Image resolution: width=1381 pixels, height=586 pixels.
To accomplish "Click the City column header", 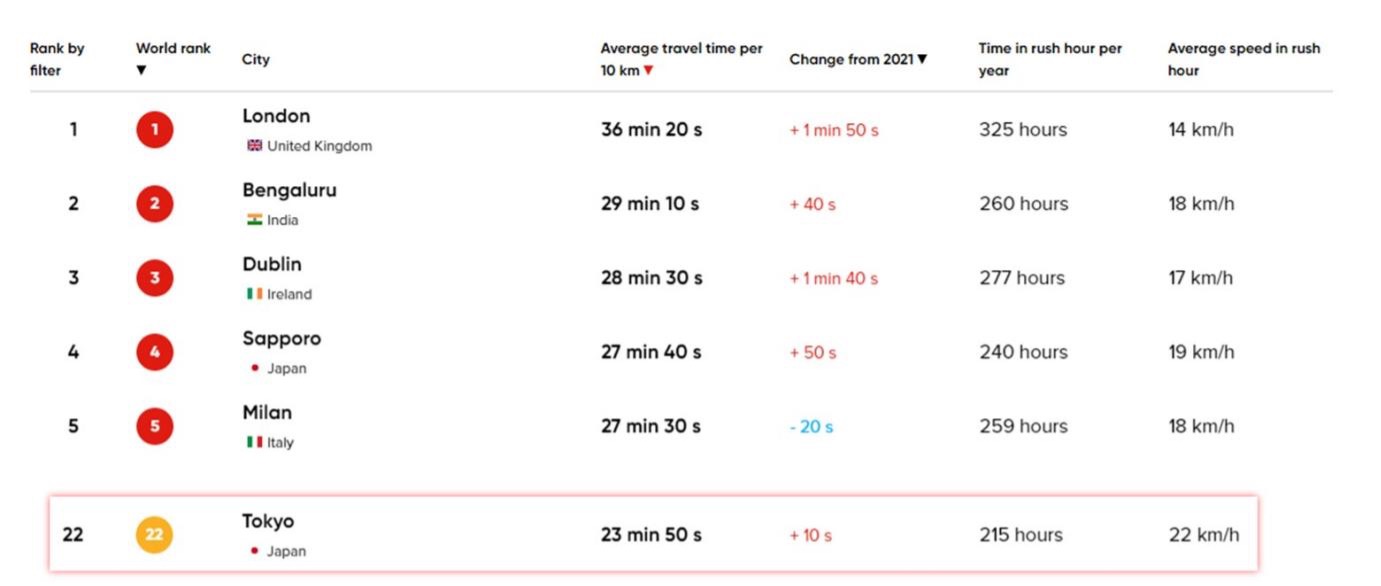I will [255, 59].
